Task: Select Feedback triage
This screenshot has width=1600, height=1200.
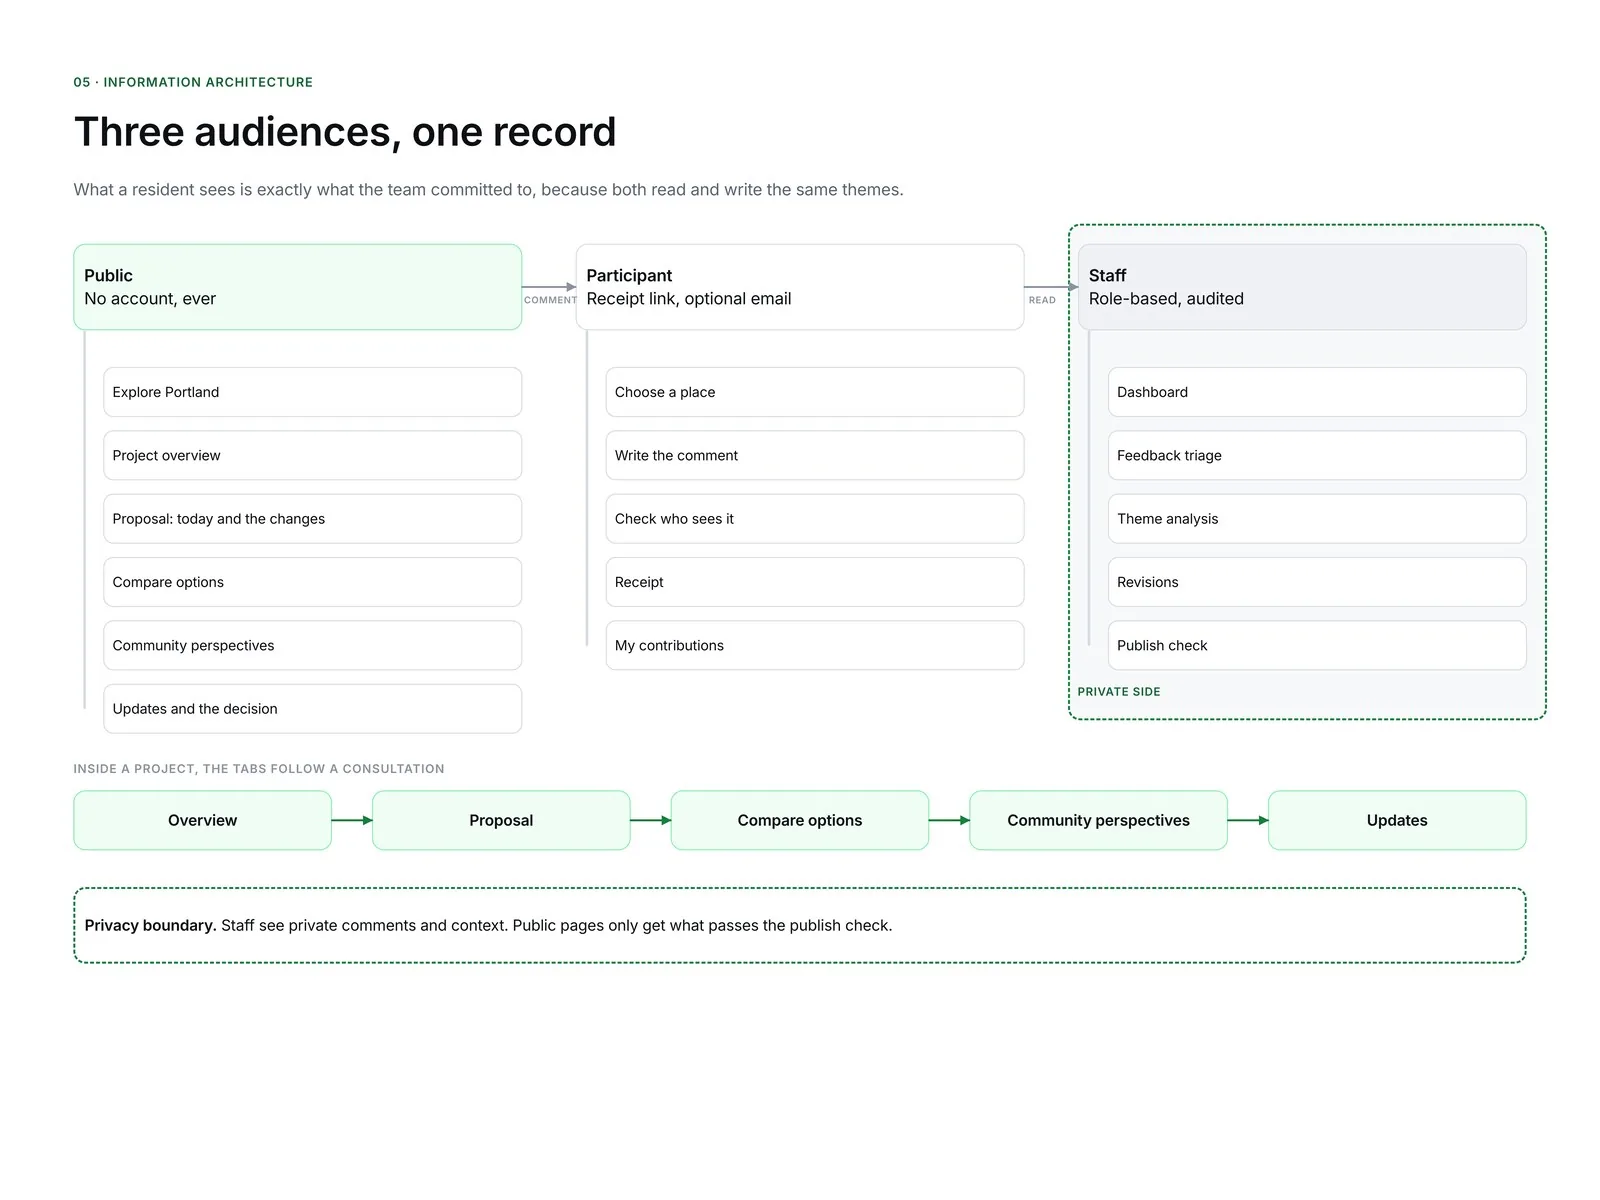Action: (1317, 455)
